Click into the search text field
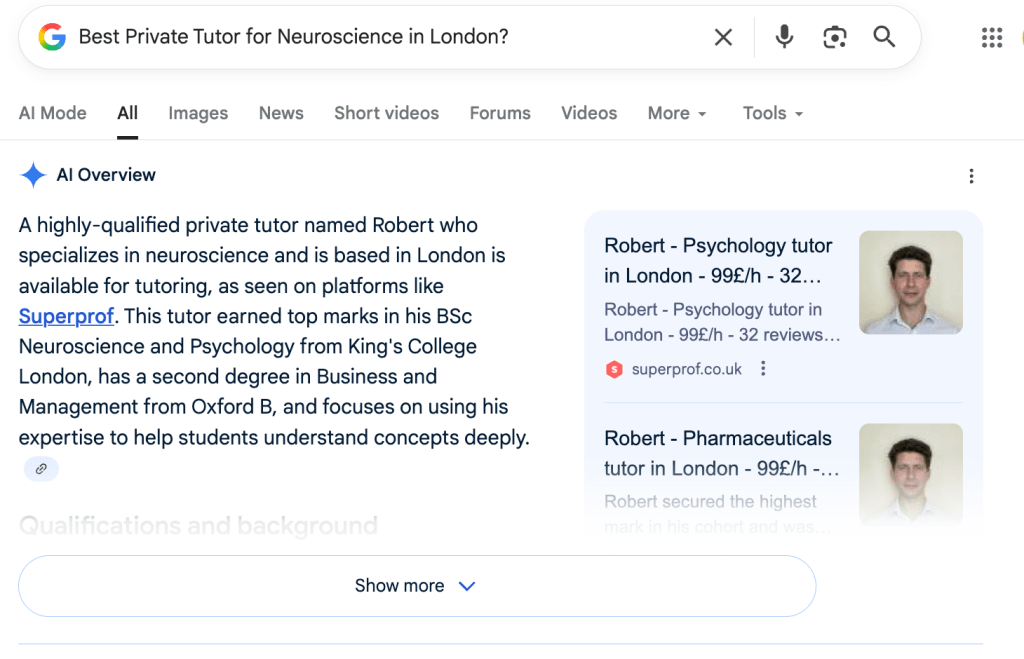Image resolution: width=1024 pixels, height=659 pixels. pyautogui.click(x=380, y=37)
